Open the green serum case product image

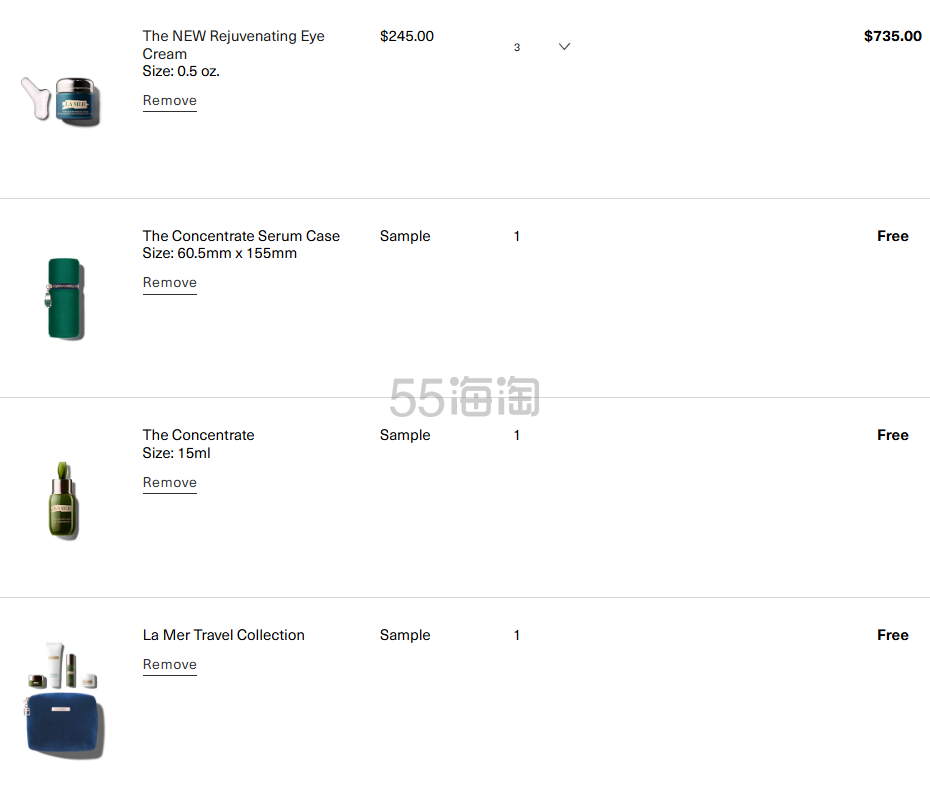tap(65, 299)
